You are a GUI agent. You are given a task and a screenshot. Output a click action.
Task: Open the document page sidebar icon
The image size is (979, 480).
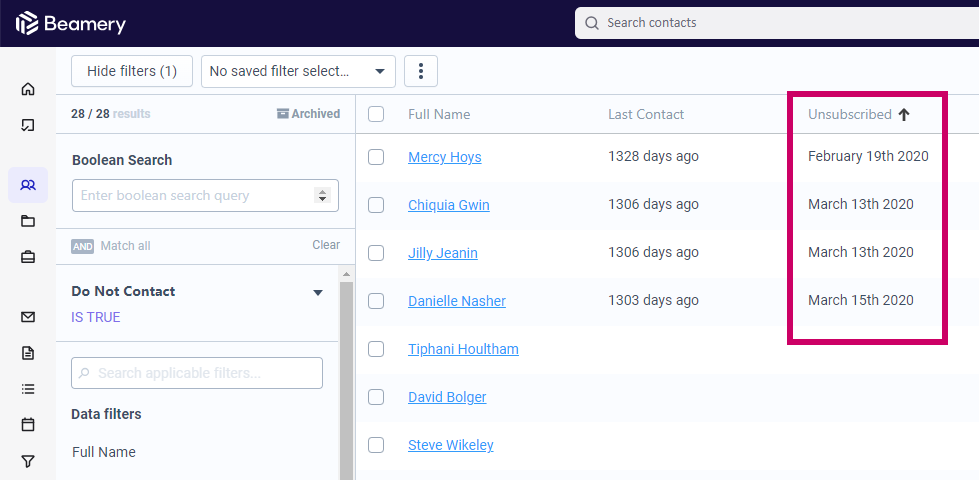pyautogui.click(x=27, y=353)
